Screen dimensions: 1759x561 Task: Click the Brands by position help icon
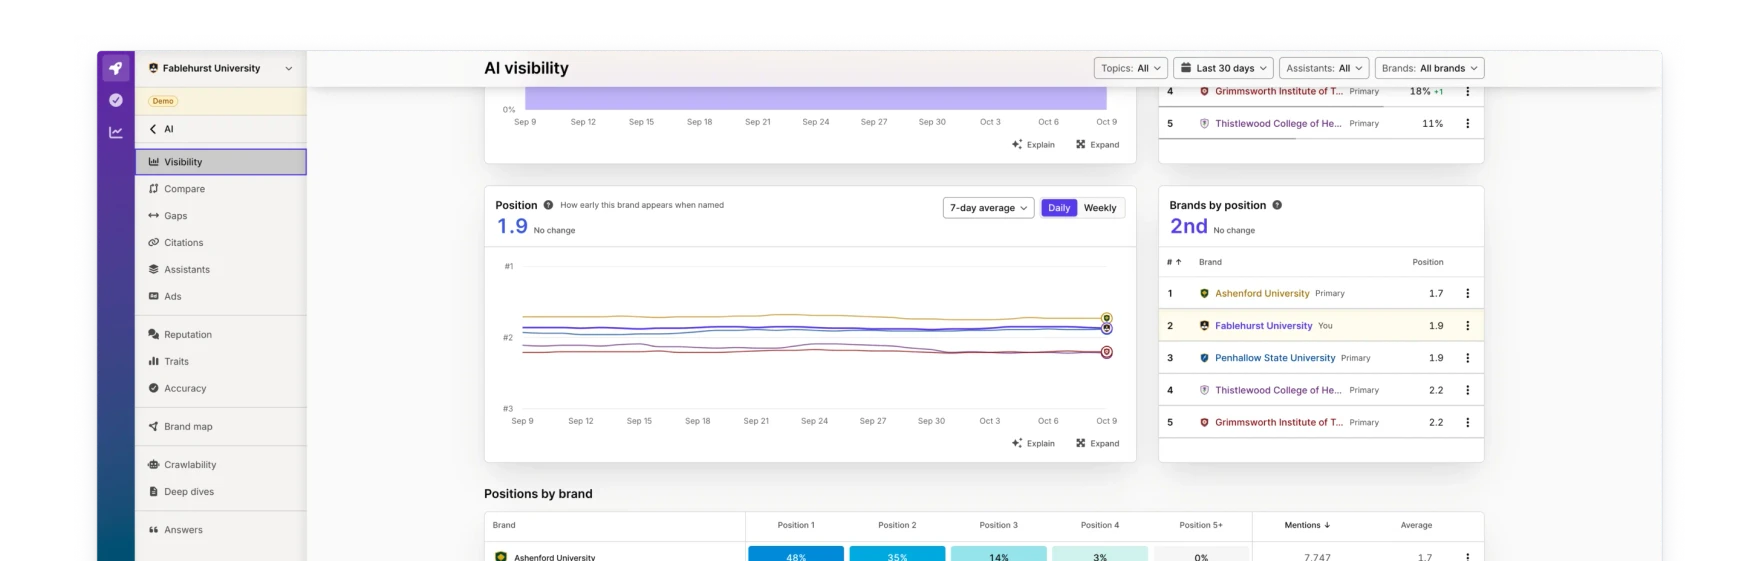coord(1277,205)
